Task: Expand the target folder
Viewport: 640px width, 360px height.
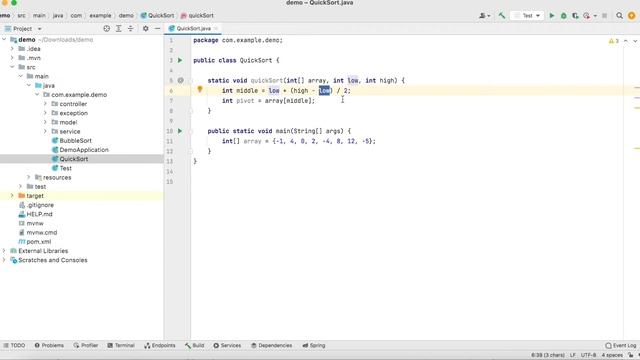Action: click(12, 196)
